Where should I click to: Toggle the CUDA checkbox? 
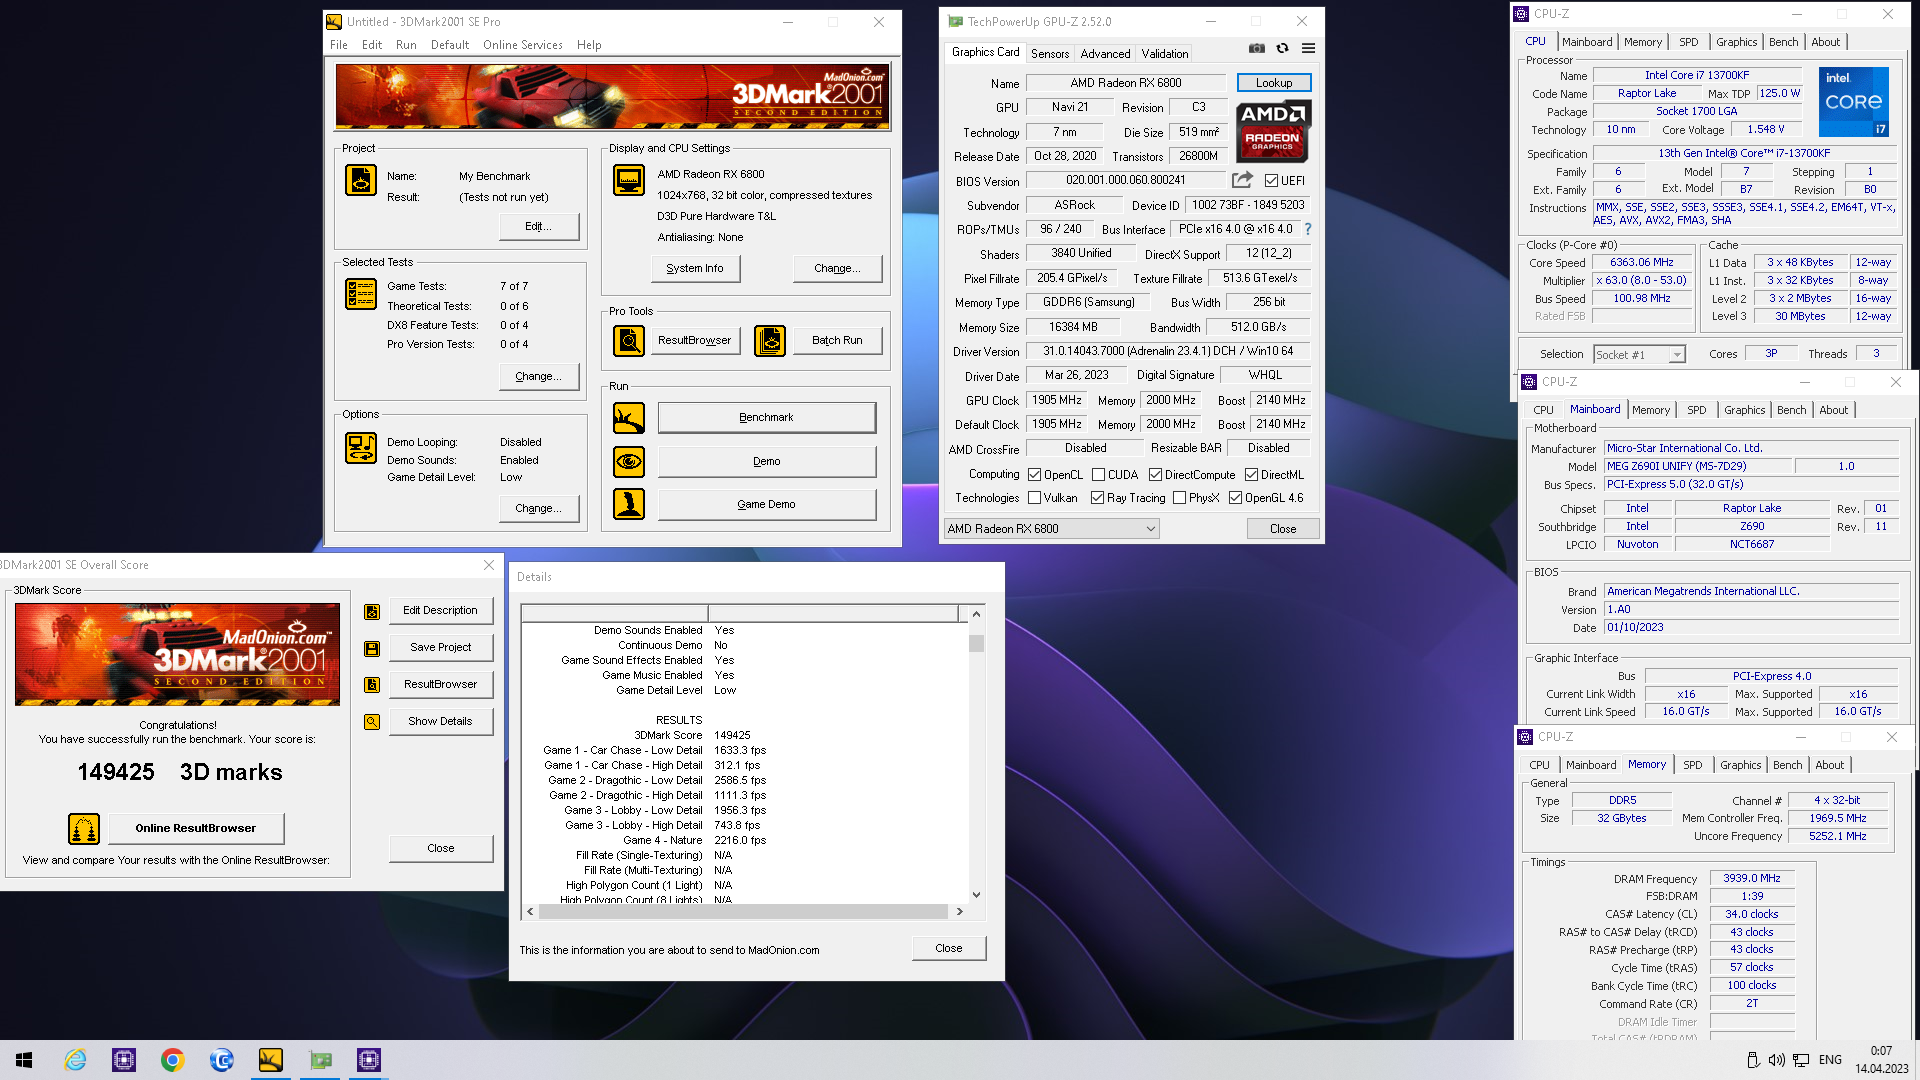(x=1099, y=475)
